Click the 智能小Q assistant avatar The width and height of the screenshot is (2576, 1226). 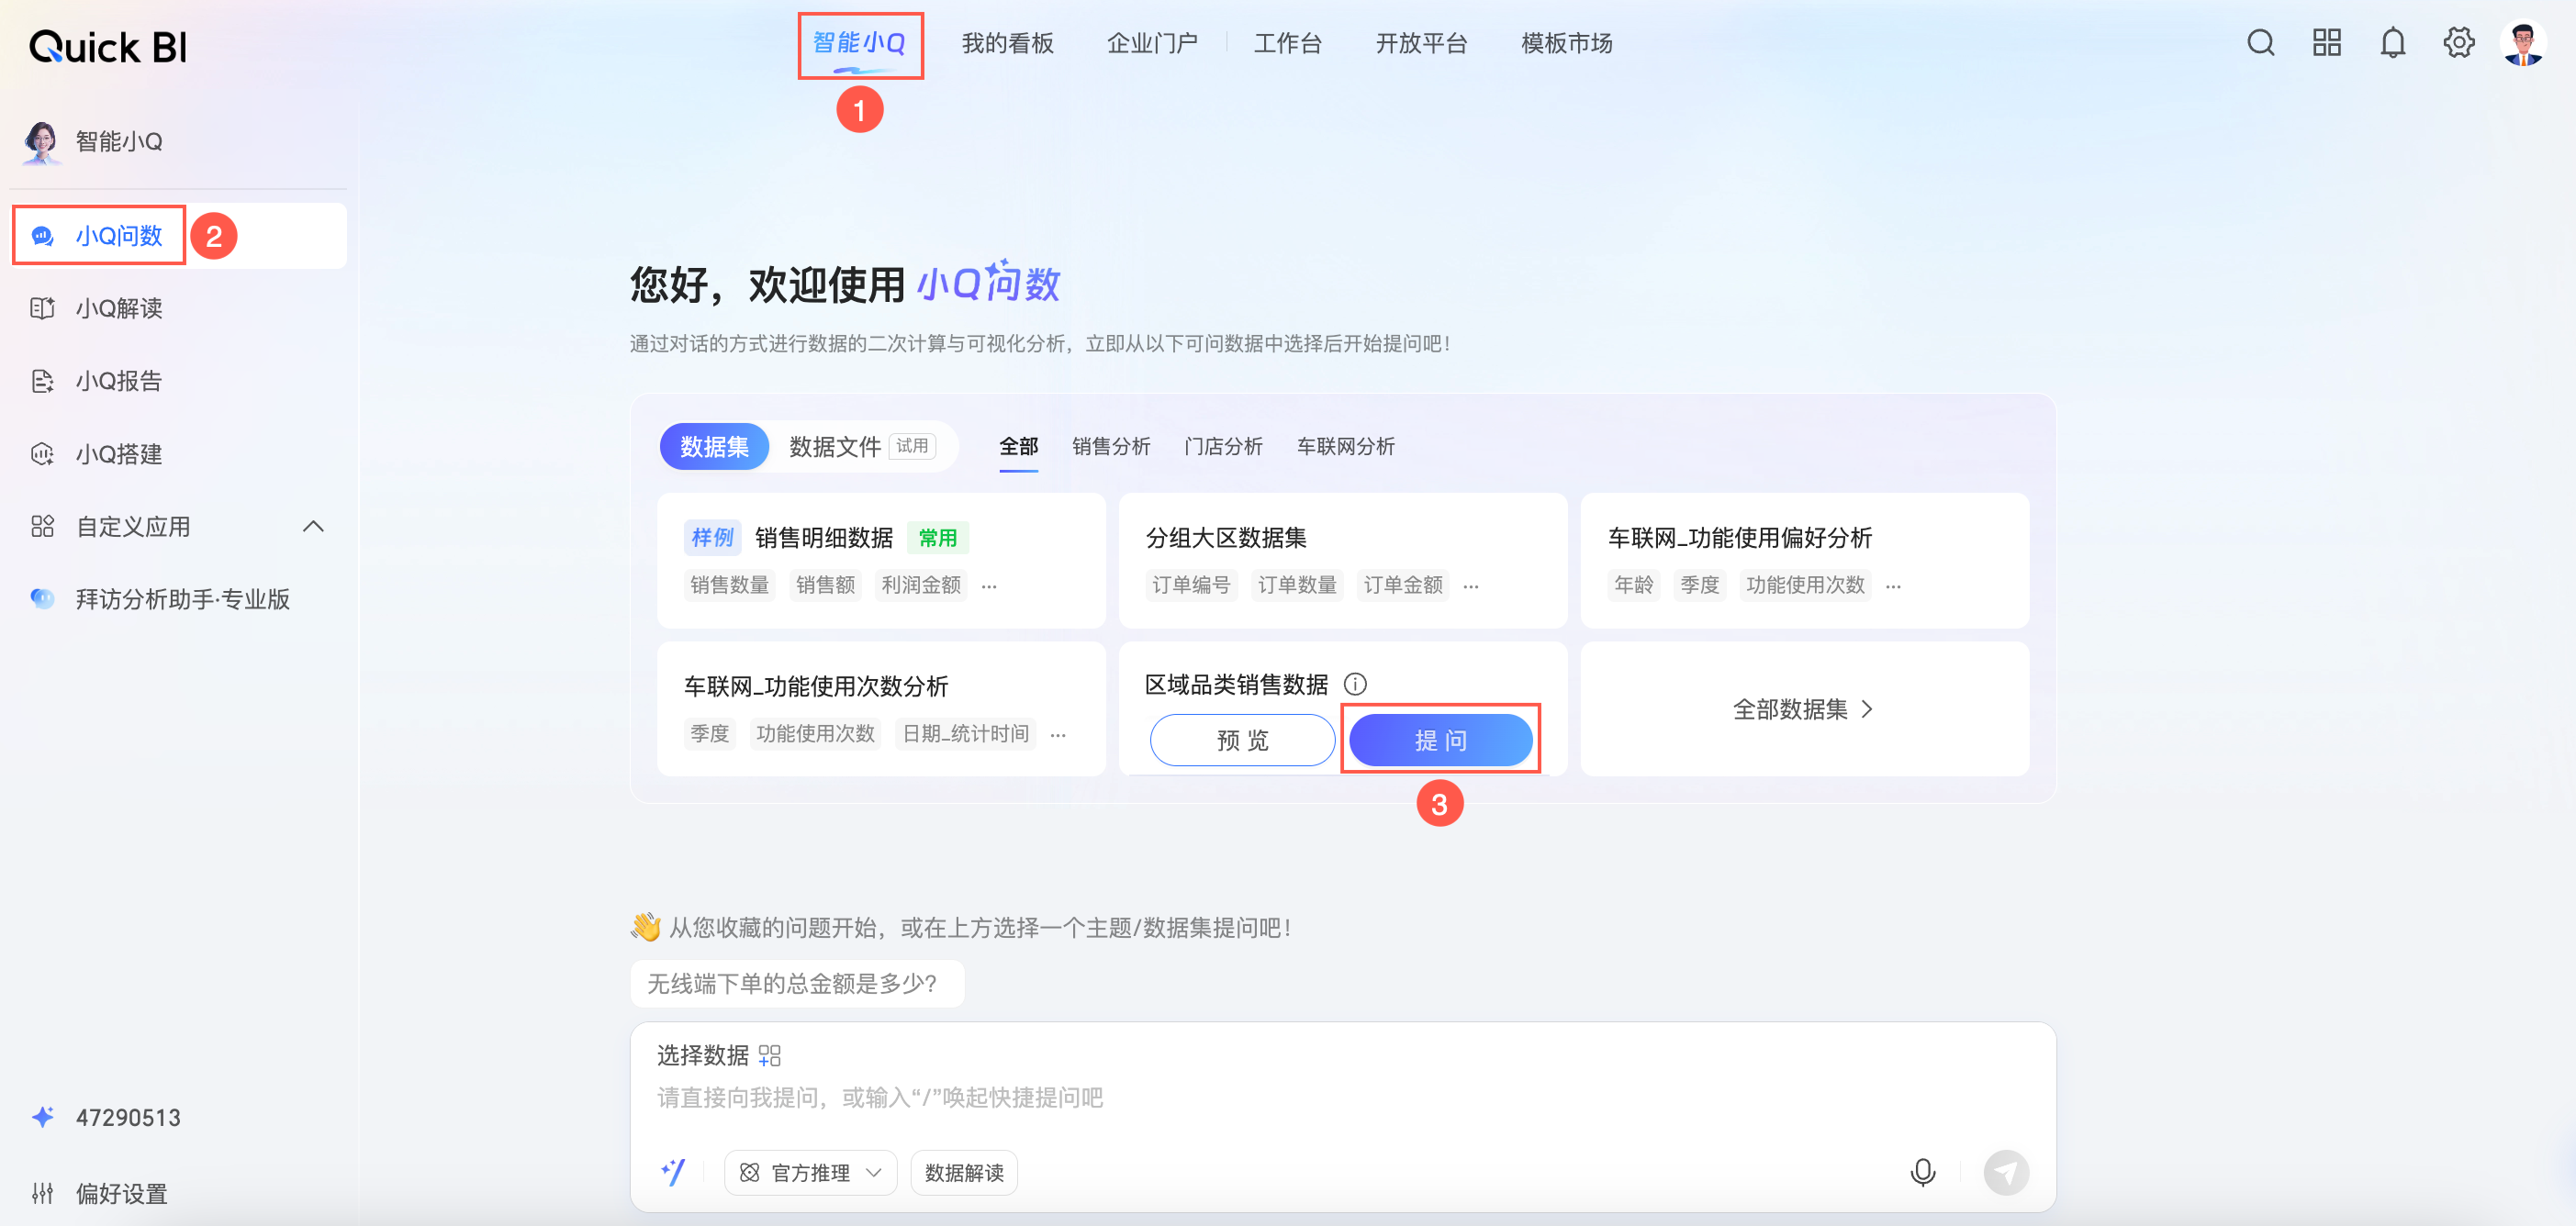pyautogui.click(x=41, y=141)
